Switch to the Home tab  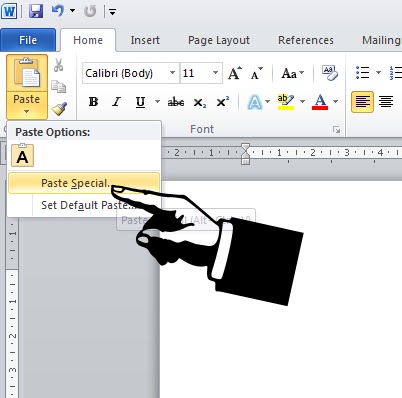click(88, 40)
